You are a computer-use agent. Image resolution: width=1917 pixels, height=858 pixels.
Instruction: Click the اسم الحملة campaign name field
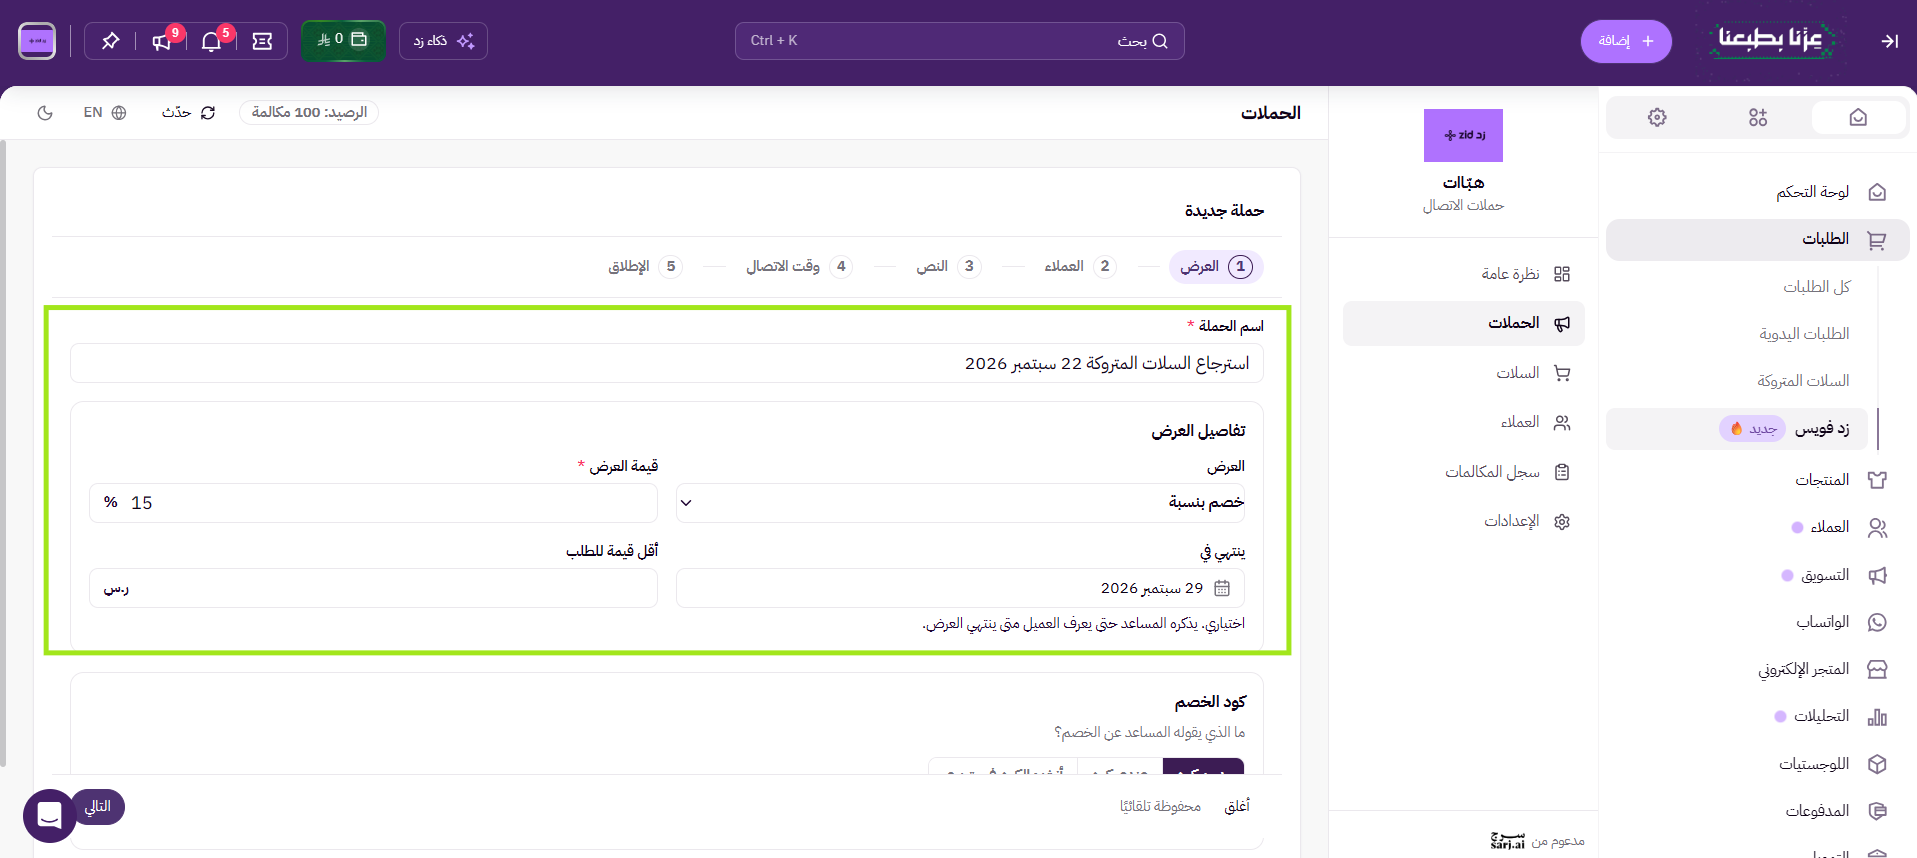click(666, 363)
